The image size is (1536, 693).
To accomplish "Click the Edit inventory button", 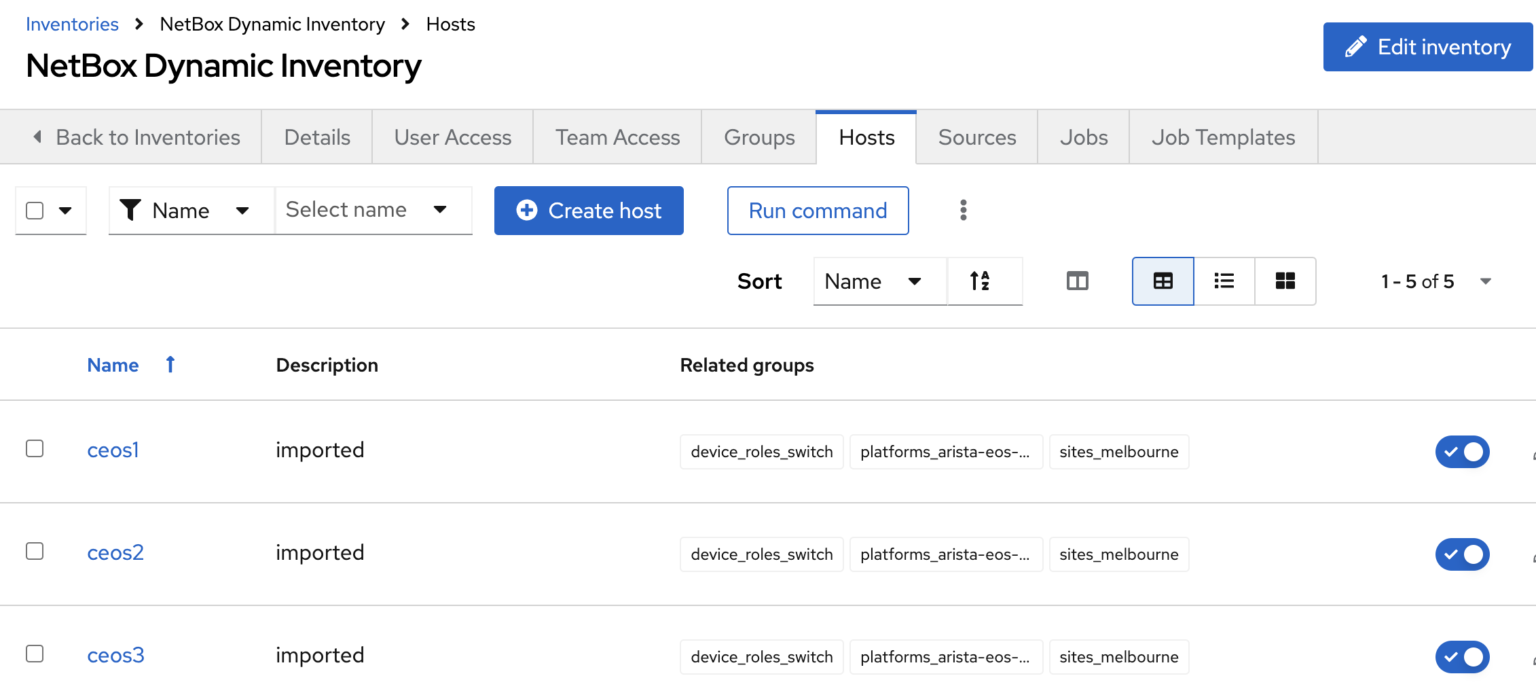I will point(1427,46).
